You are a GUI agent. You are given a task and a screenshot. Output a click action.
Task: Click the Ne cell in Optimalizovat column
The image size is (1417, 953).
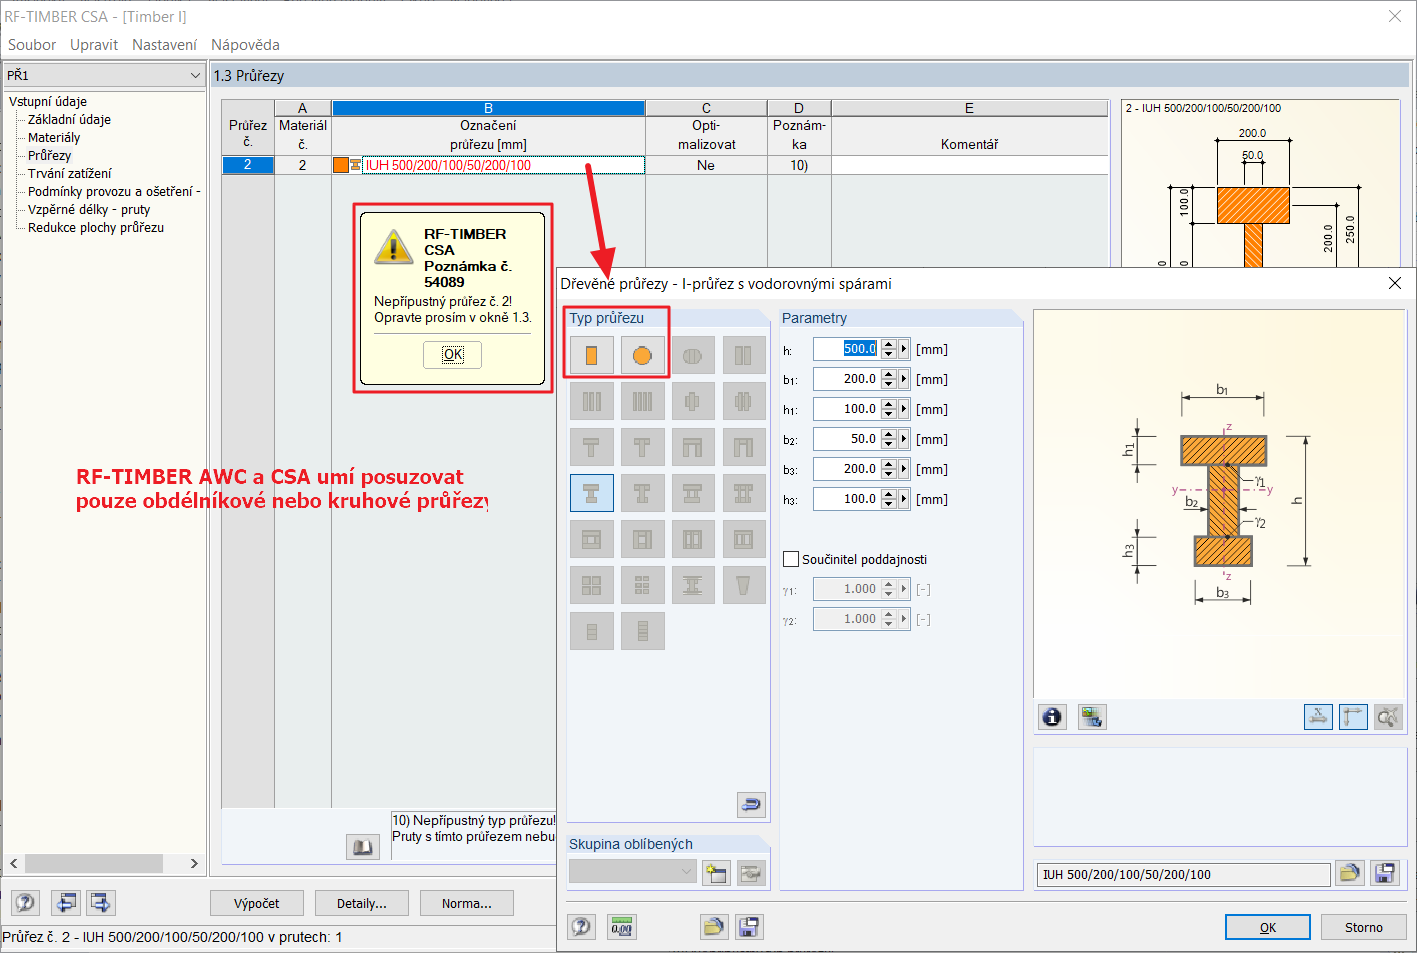(706, 165)
